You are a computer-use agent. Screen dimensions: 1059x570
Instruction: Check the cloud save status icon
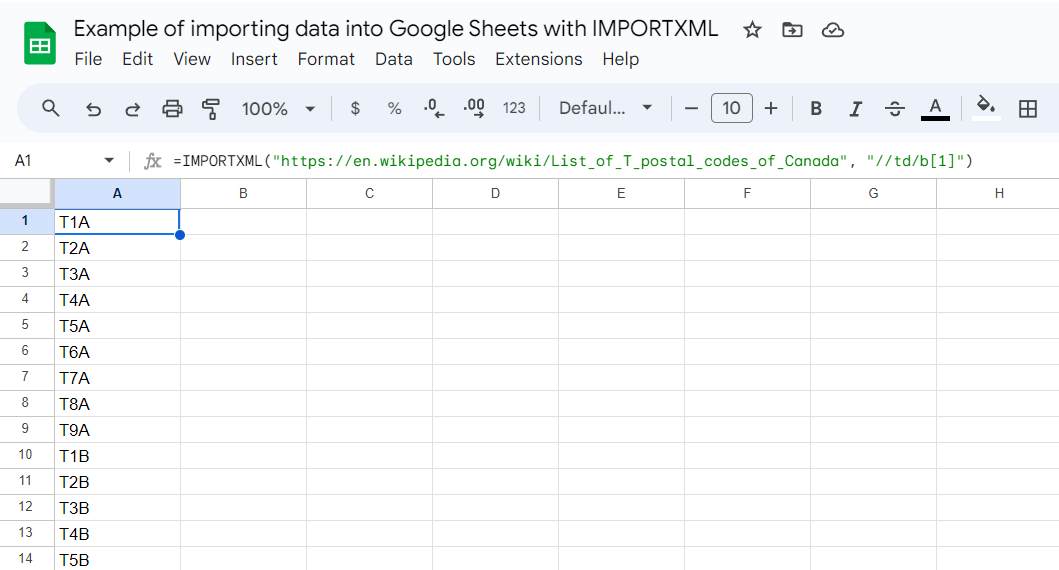(833, 30)
